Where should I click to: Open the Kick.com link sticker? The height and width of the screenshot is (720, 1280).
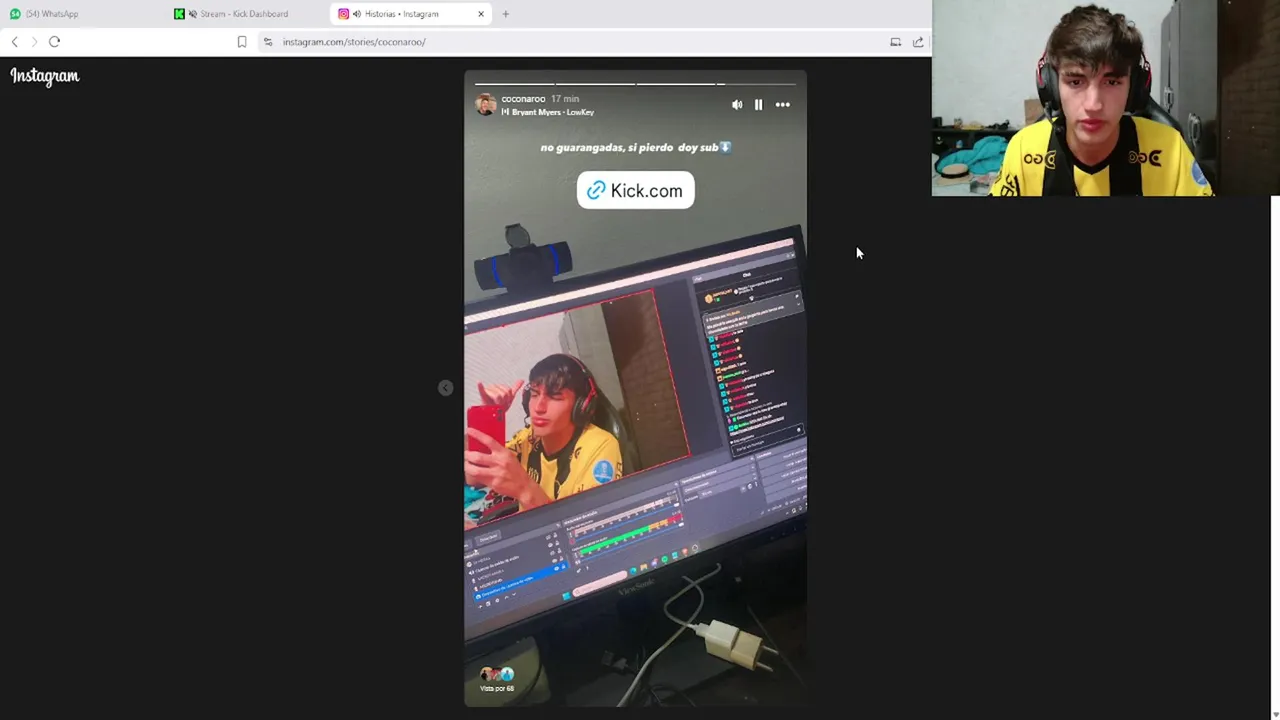[636, 191]
